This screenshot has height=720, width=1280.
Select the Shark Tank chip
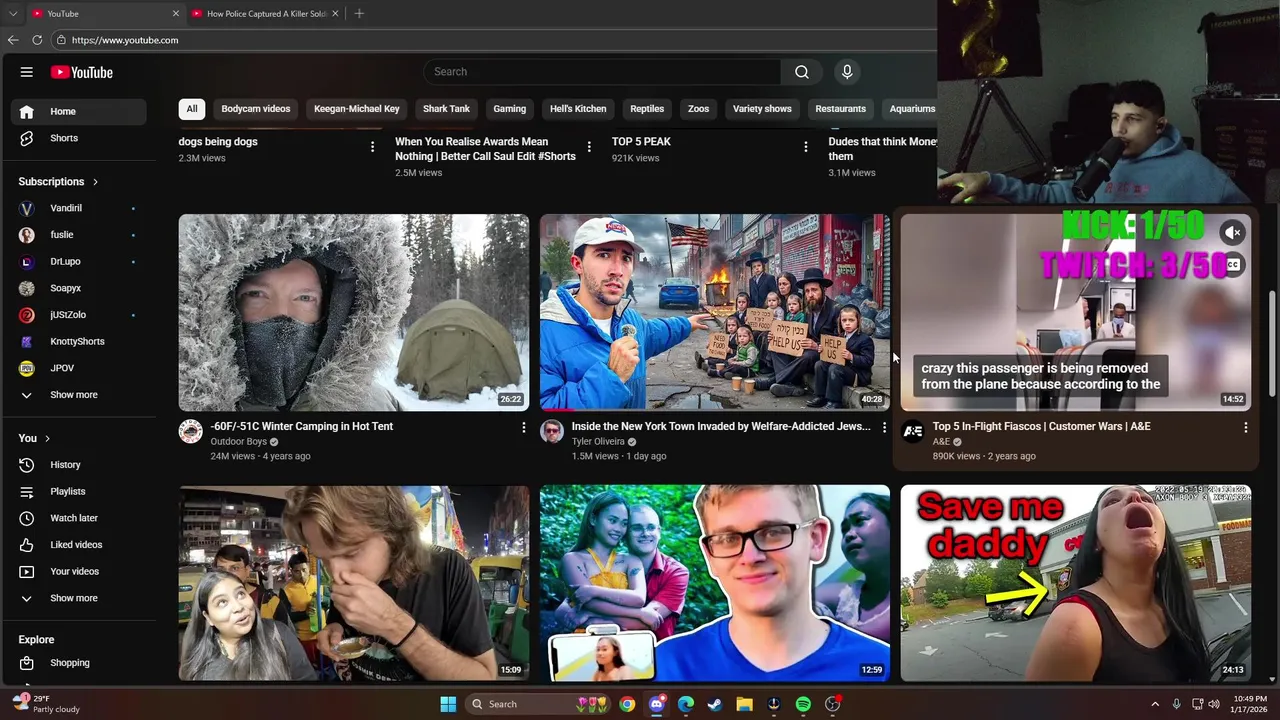(x=446, y=109)
